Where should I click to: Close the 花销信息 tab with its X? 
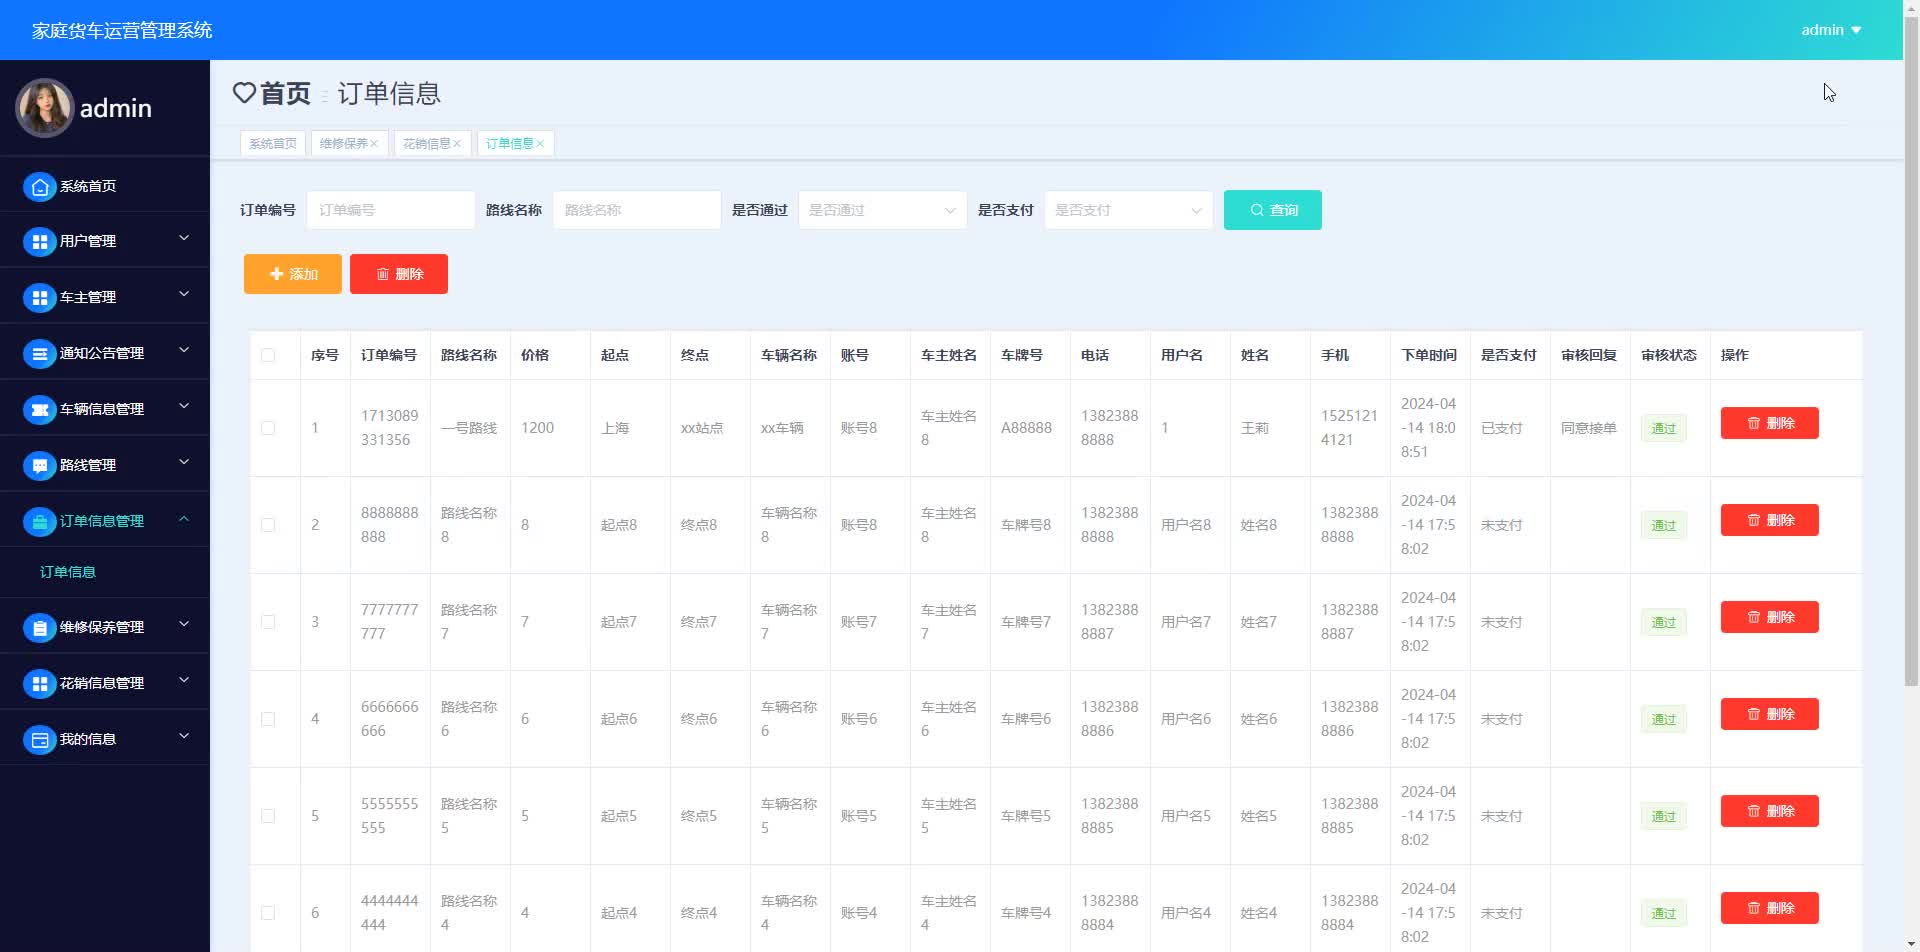457,144
